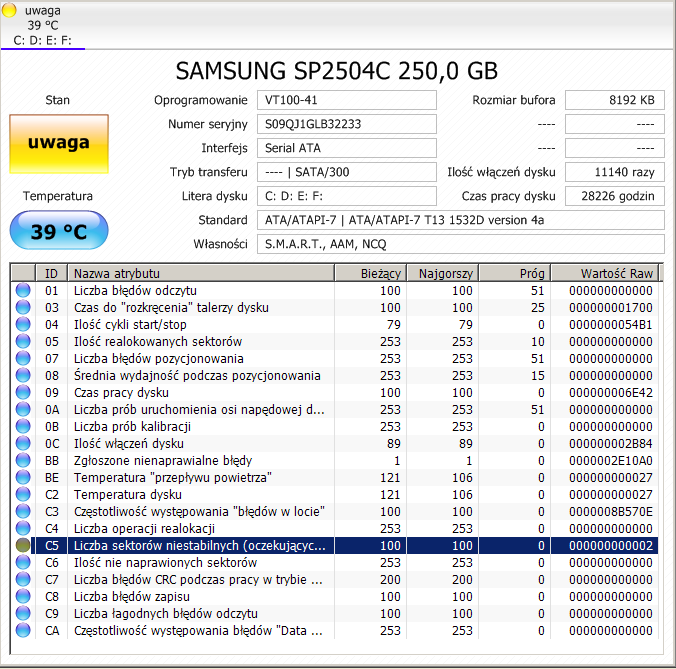Select 'Ilość cykli start/stop' attribute row
676x669 pixels.
pos(335,324)
